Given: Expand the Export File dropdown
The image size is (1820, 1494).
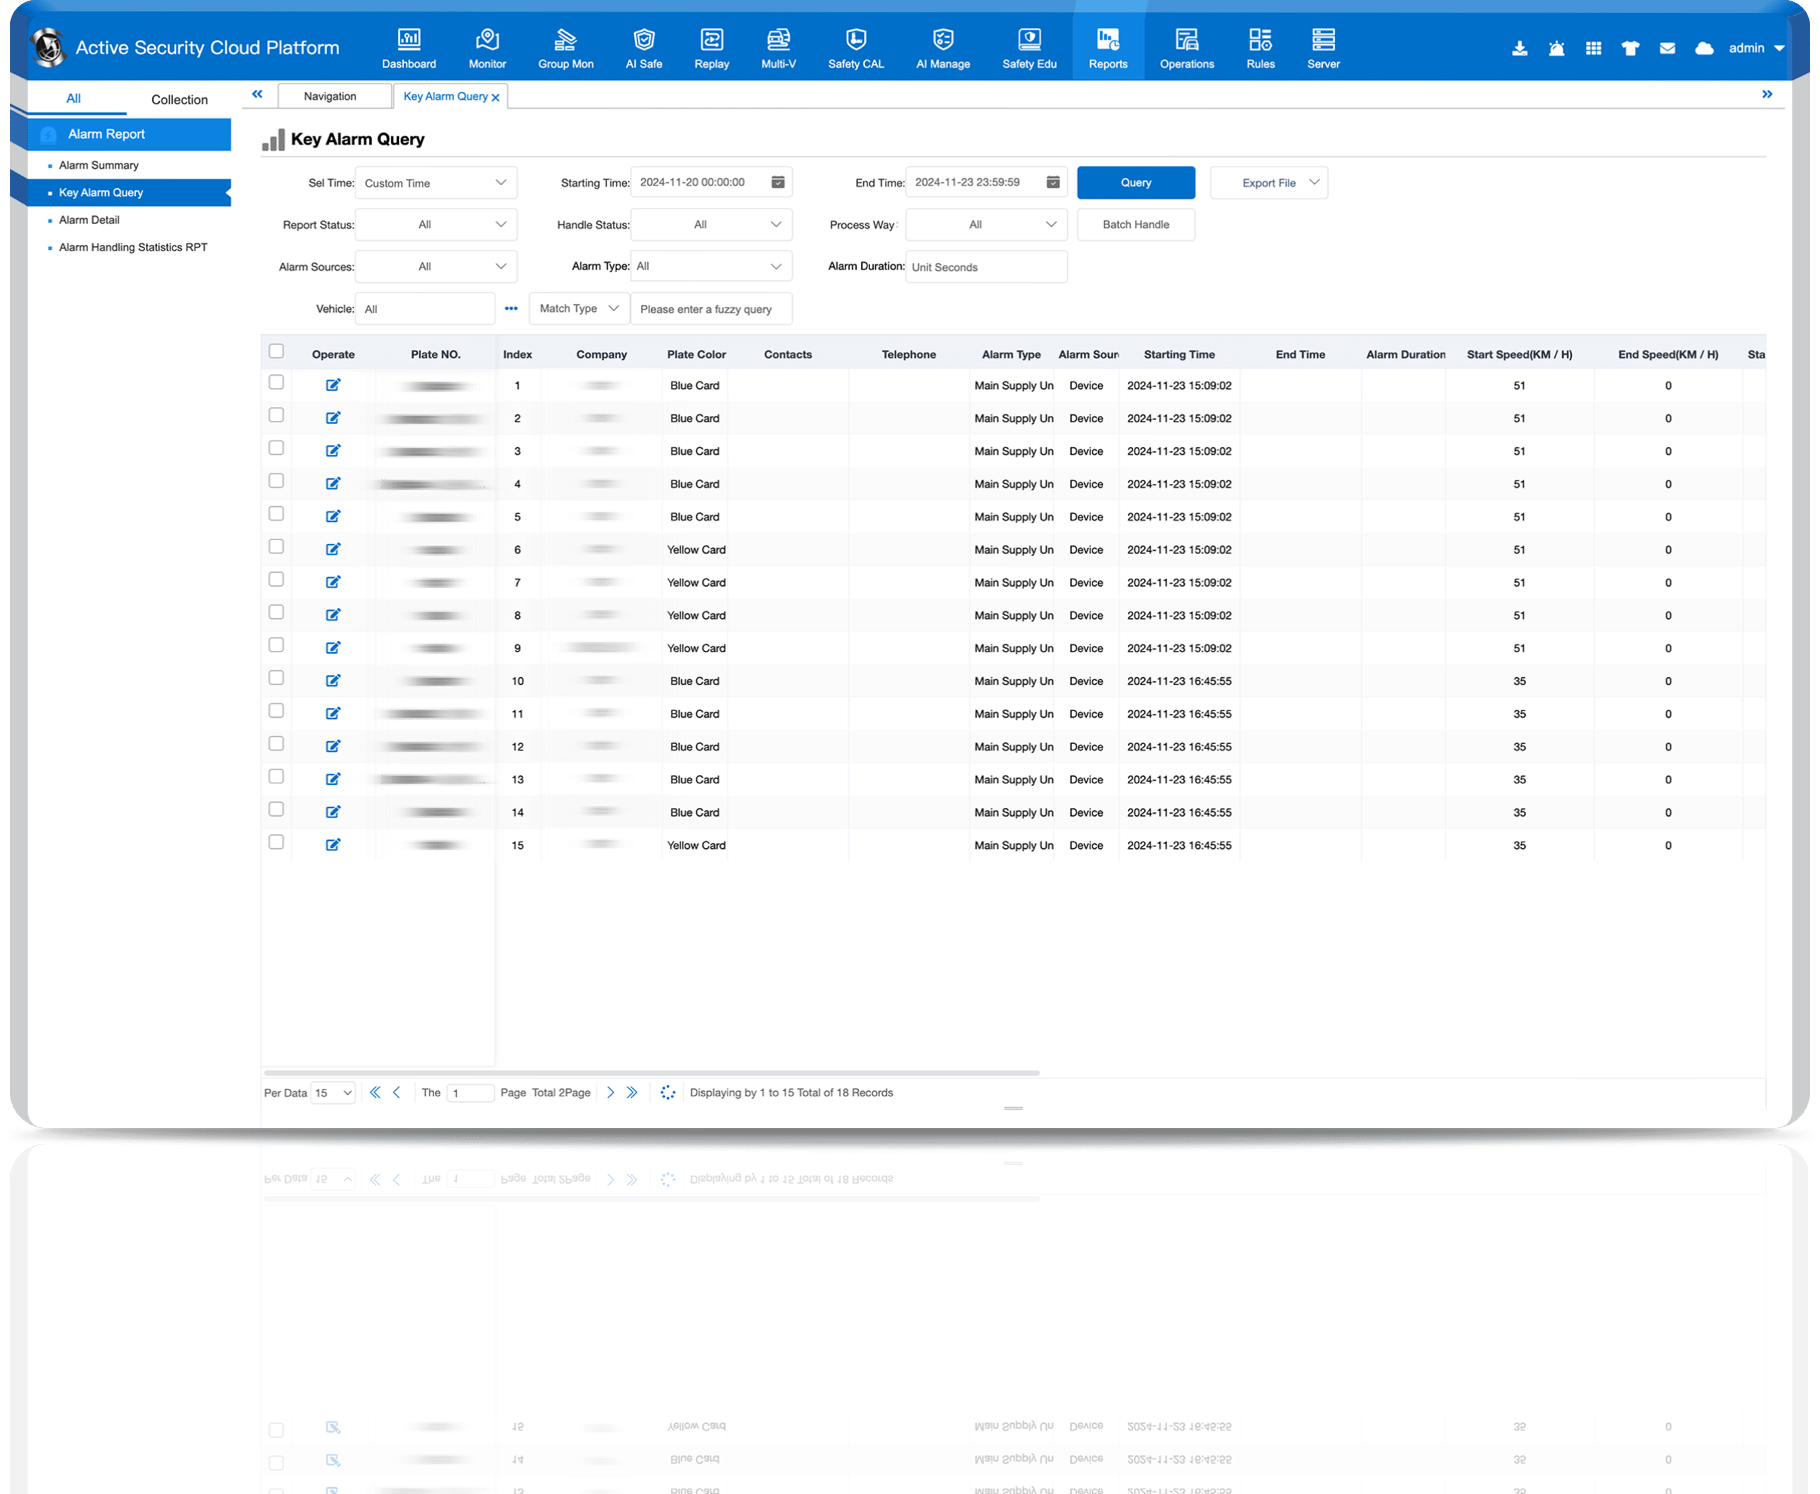Looking at the screenshot, I should 1268,183.
